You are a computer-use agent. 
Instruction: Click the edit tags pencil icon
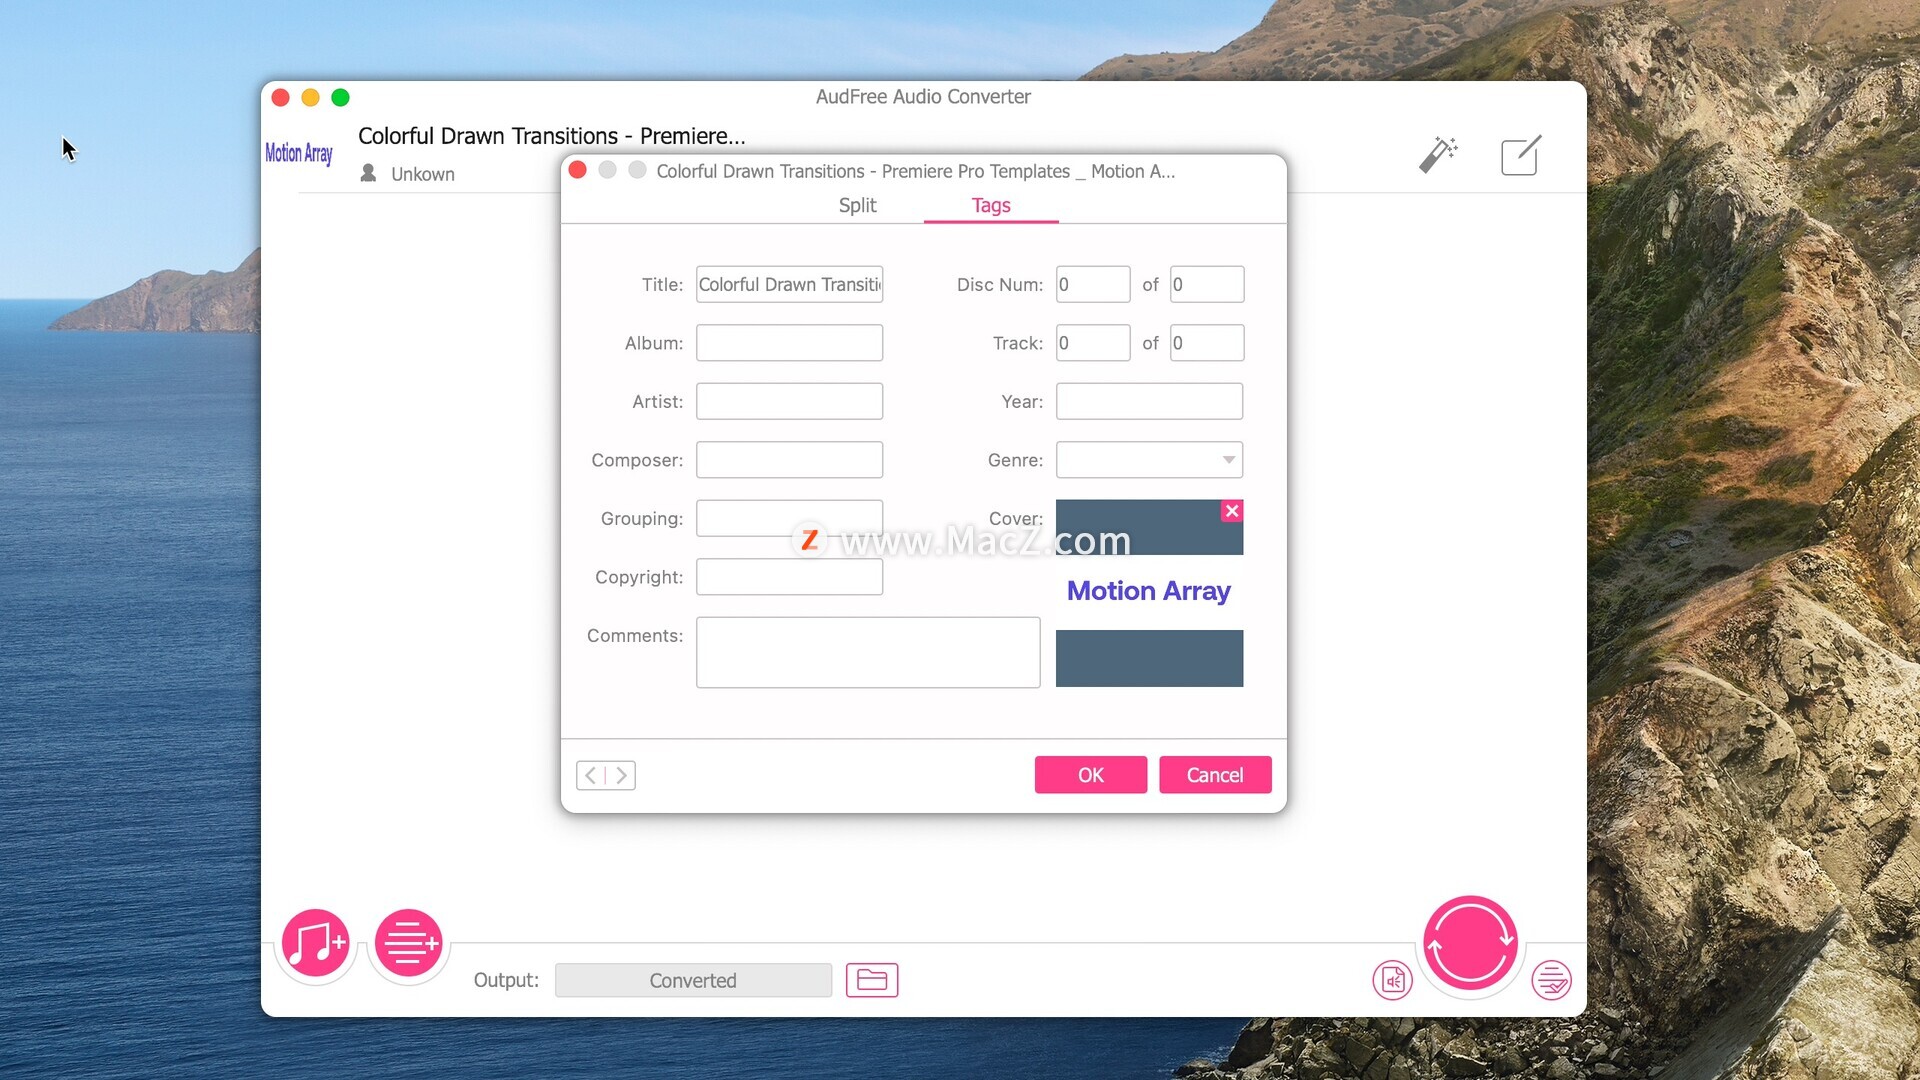(1521, 155)
